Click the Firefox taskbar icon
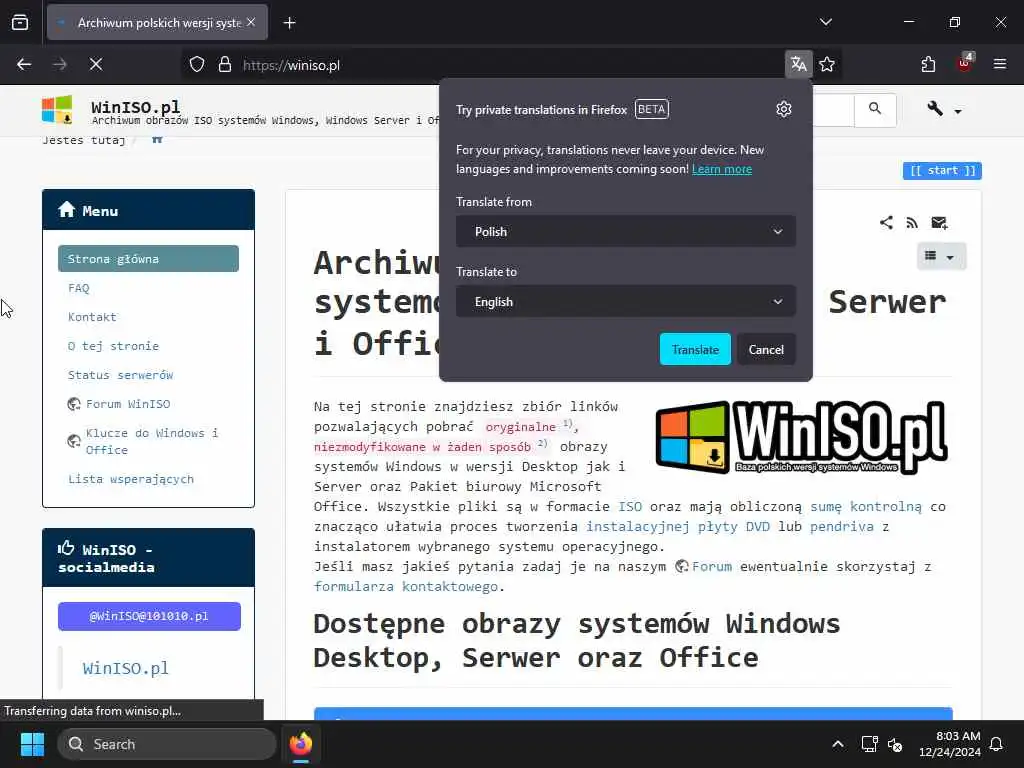Screen dimensions: 1024x768 pyautogui.click(x=300, y=744)
